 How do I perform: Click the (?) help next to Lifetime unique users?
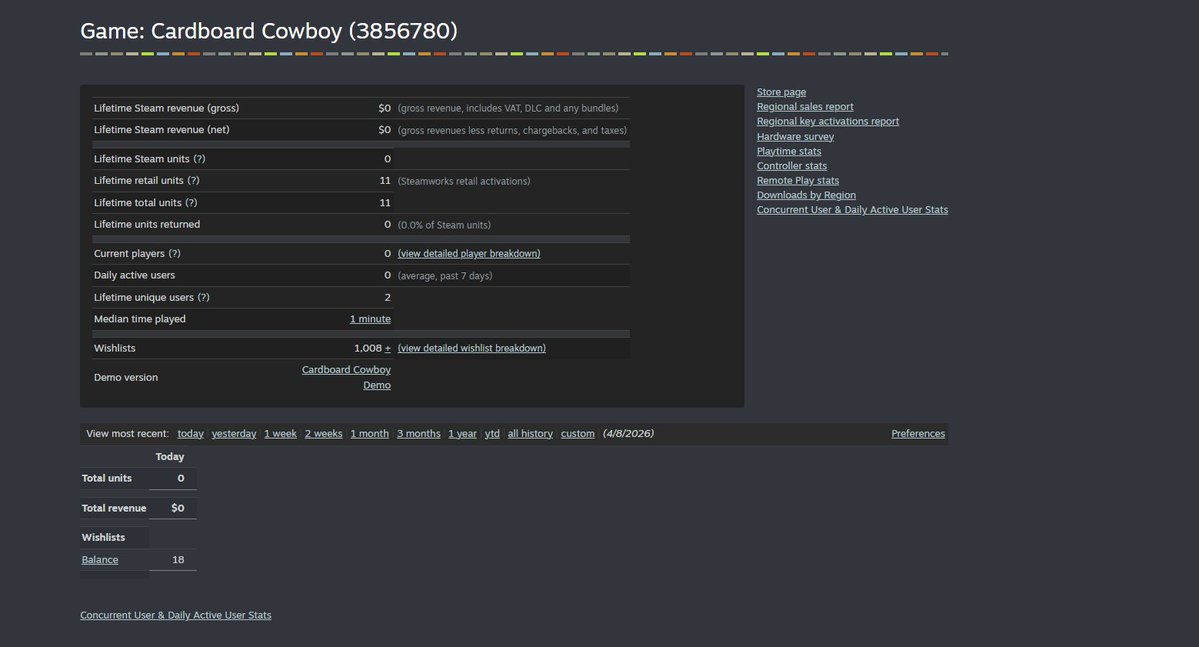click(x=203, y=297)
